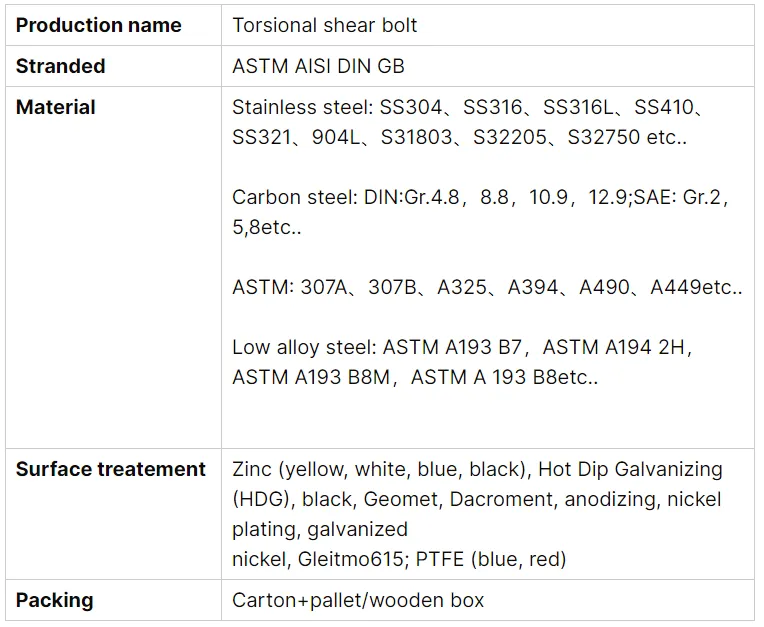This screenshot has height=627, width=764.
Task: Click the ASTM AISI DIN GB cell
Action: 318,66
